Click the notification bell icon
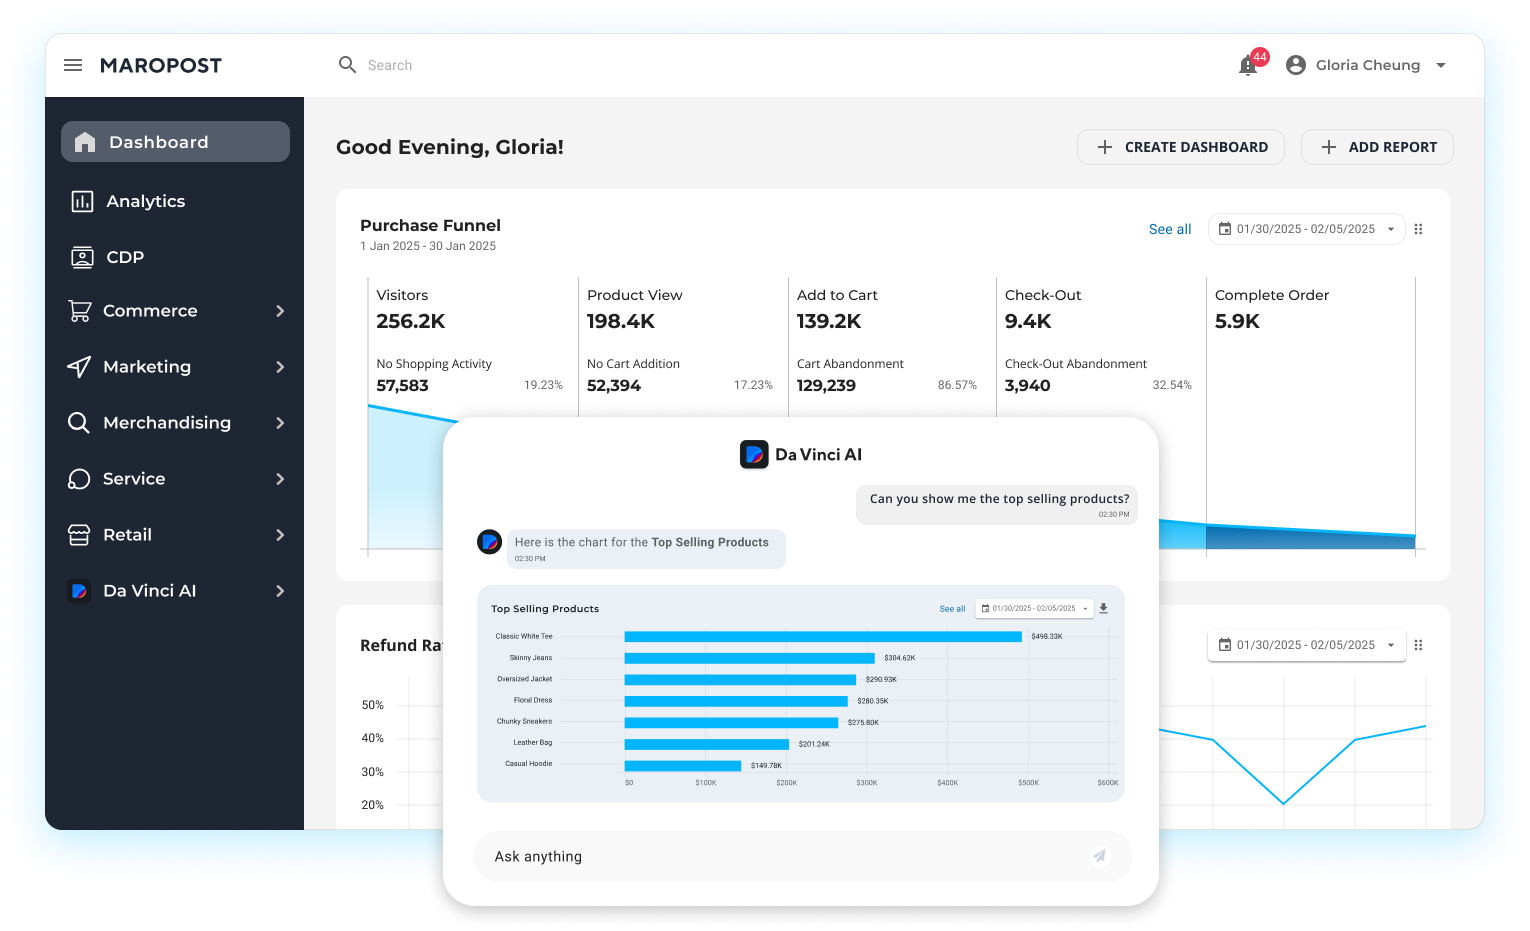This screenshot has width=1530, height=931. coord(1248,66)
